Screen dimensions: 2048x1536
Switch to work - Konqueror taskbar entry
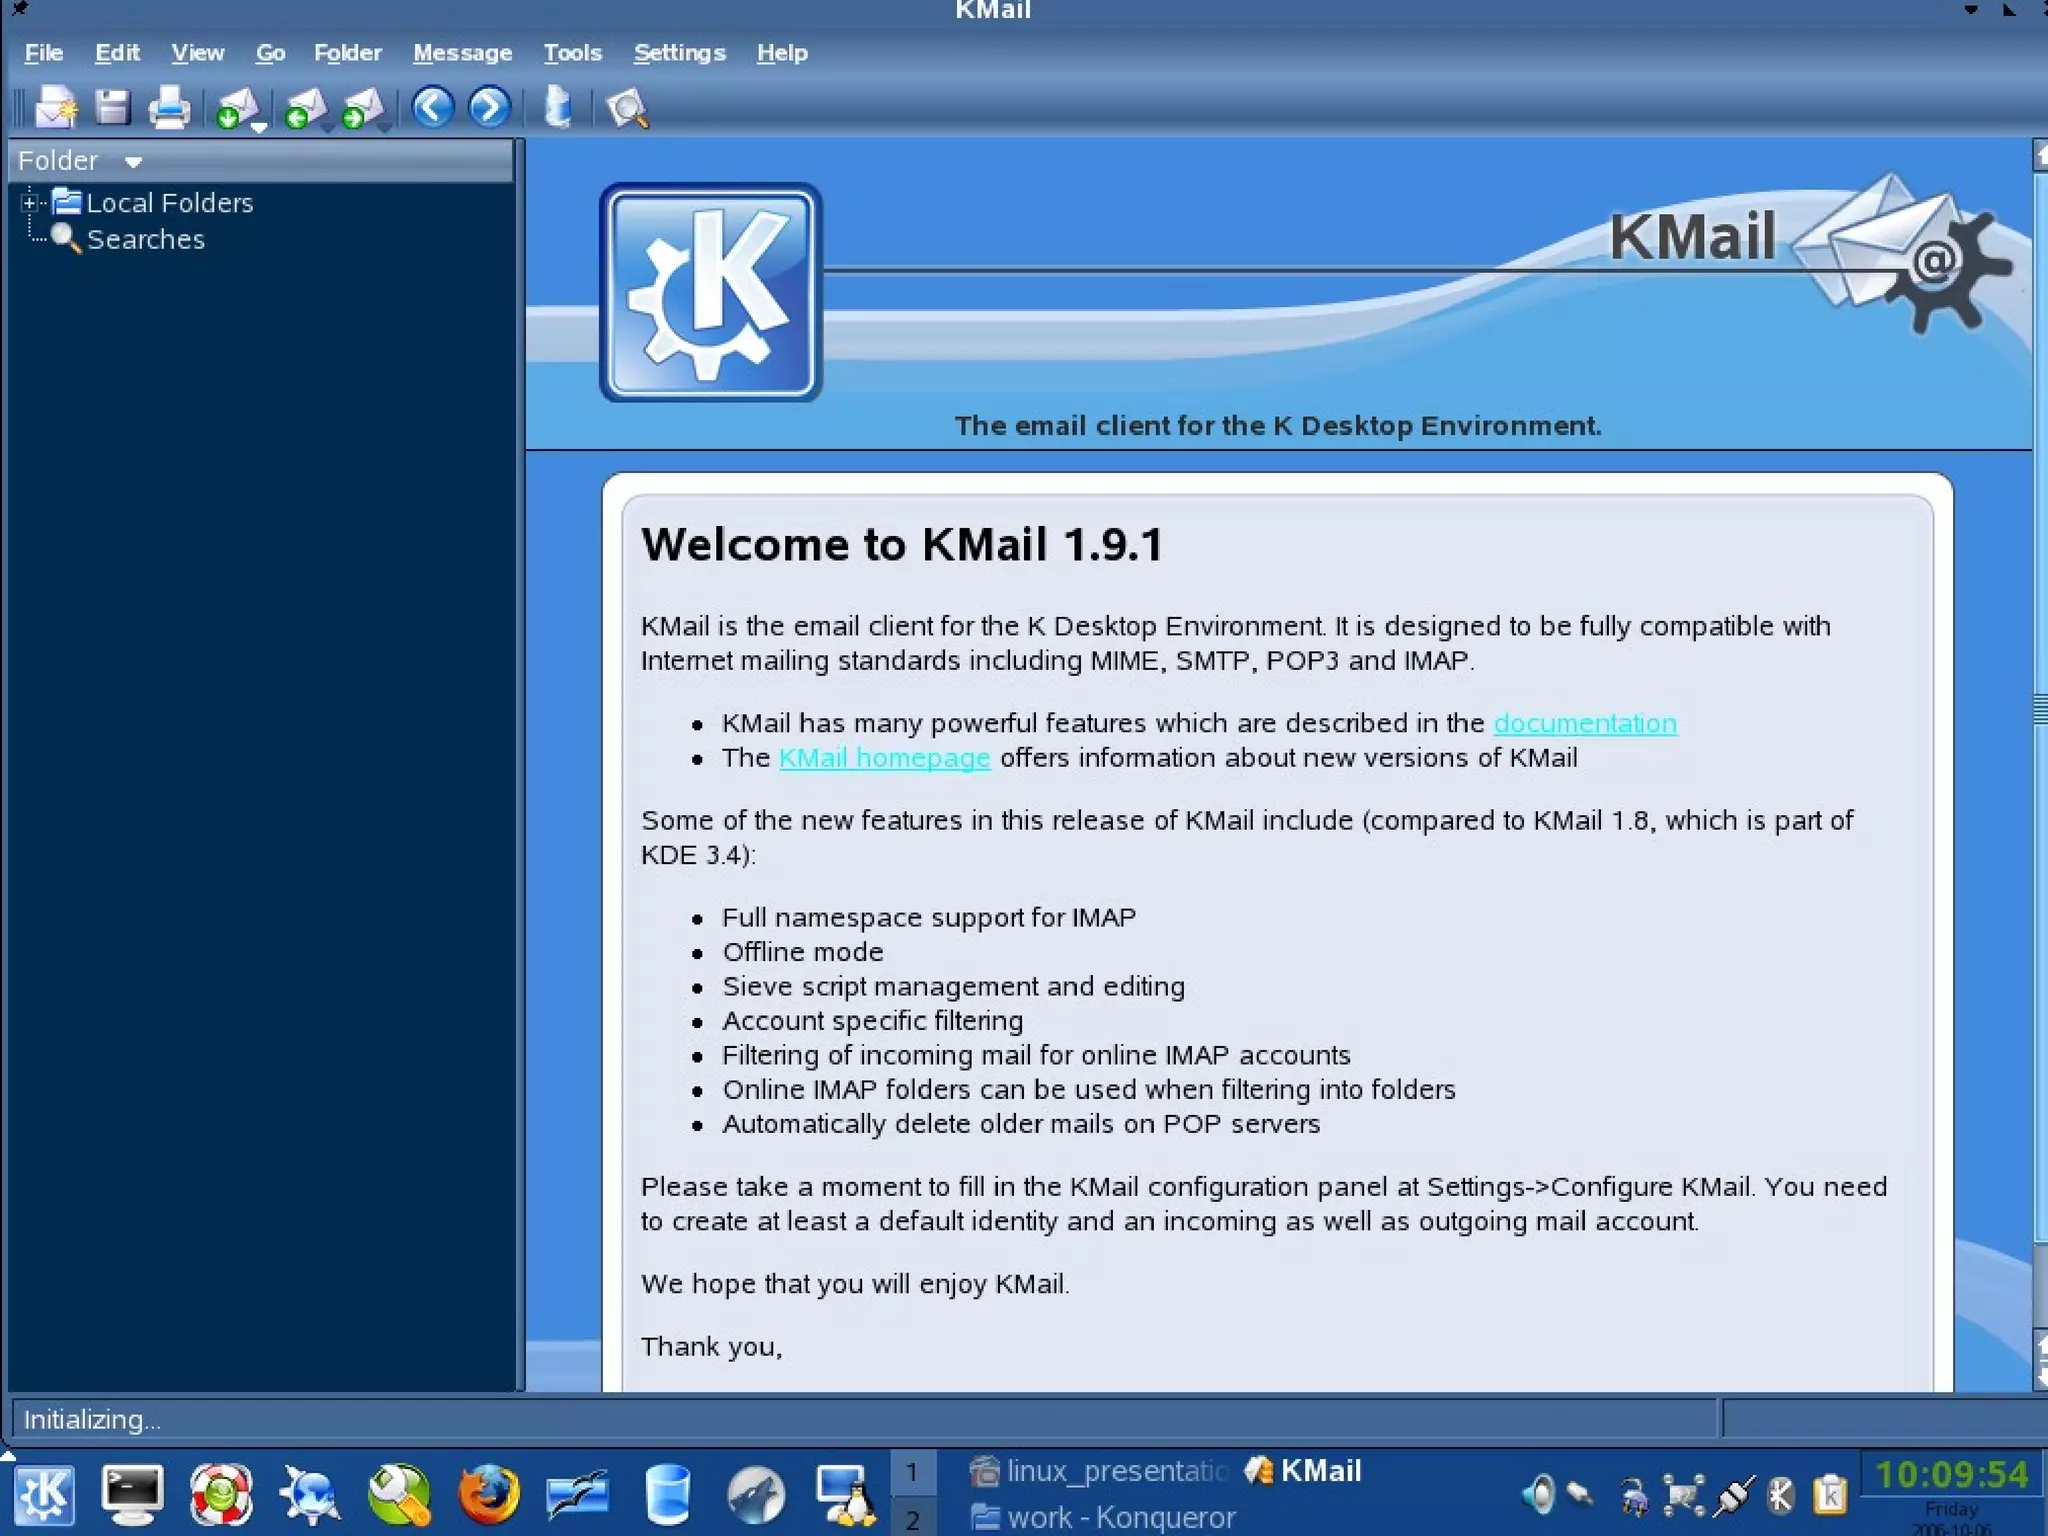click(1104, 1517)
